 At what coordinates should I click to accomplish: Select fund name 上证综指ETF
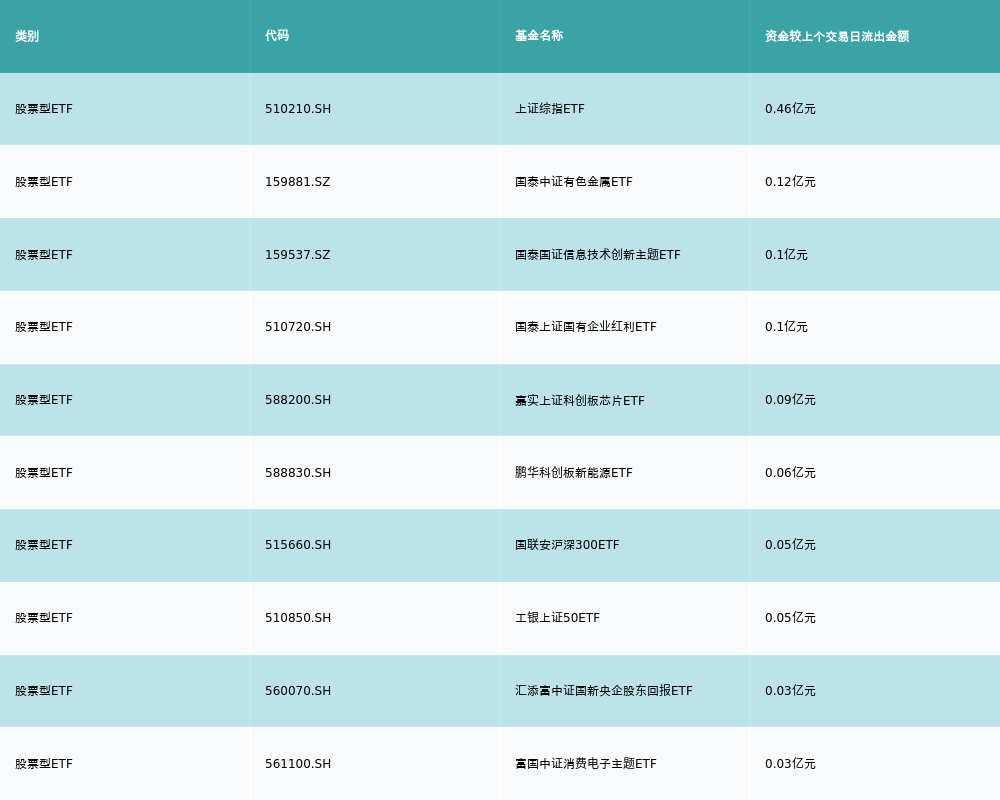coord(550,108)
